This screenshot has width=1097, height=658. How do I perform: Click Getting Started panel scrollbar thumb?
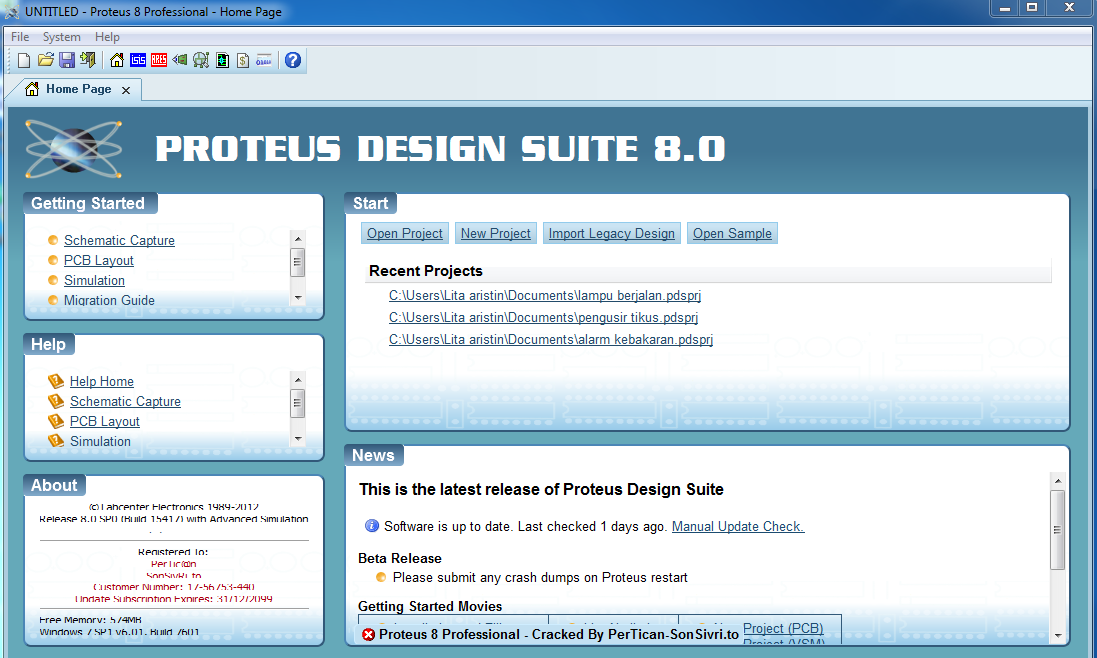[x=298, y=262]
